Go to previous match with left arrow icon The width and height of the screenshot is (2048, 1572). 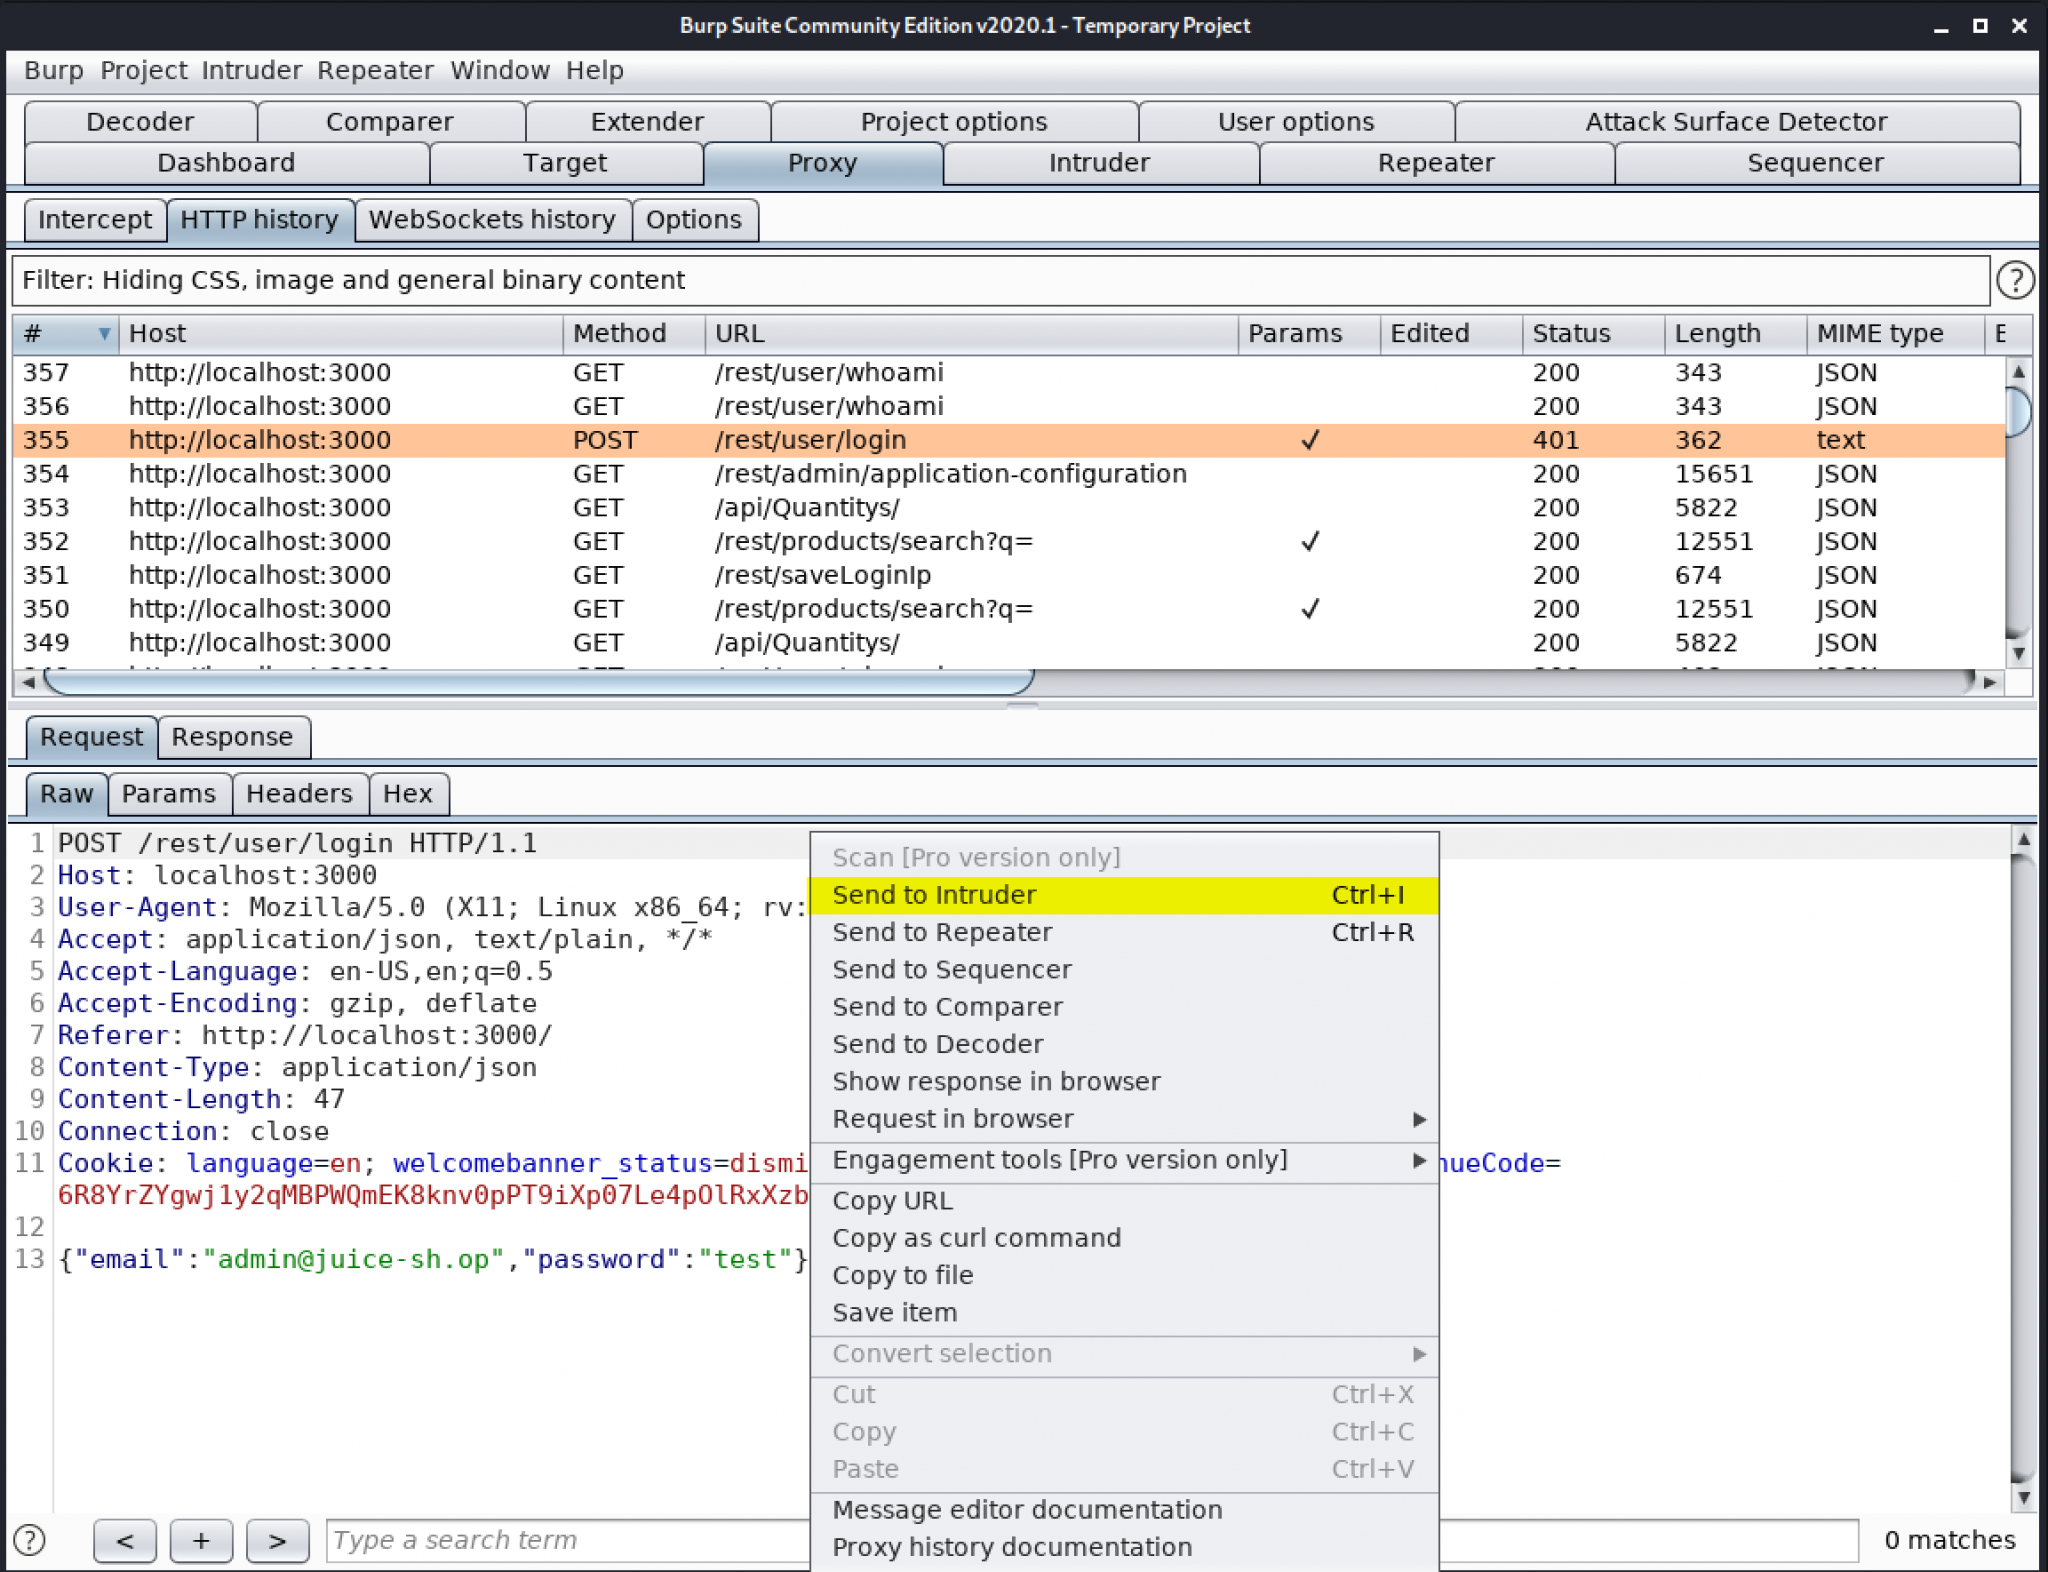point(124,1541)
